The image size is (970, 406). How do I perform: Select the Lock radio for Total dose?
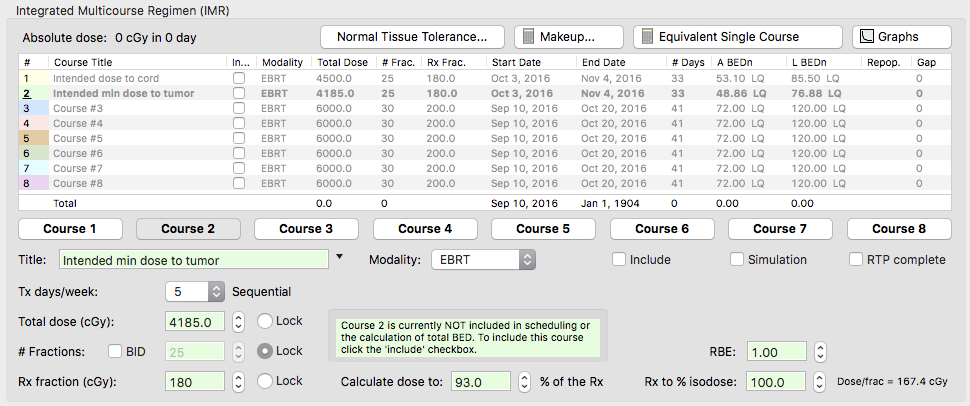265,322
